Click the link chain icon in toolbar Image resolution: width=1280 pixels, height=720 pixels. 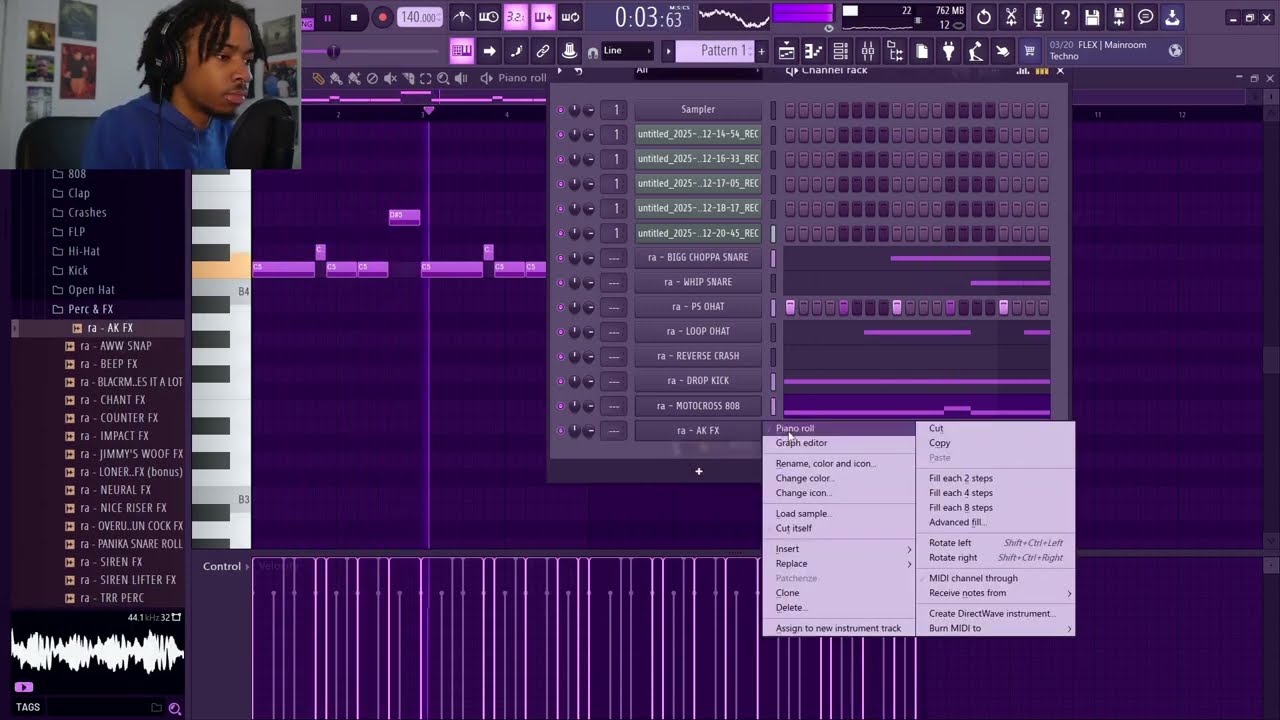[x=543, y=51]
